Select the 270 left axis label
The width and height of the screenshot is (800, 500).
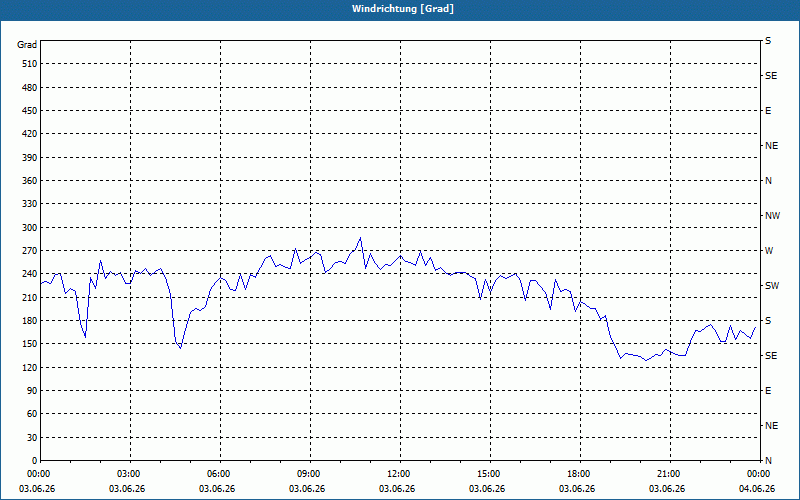pyautogui.click(x=30, y=251)
